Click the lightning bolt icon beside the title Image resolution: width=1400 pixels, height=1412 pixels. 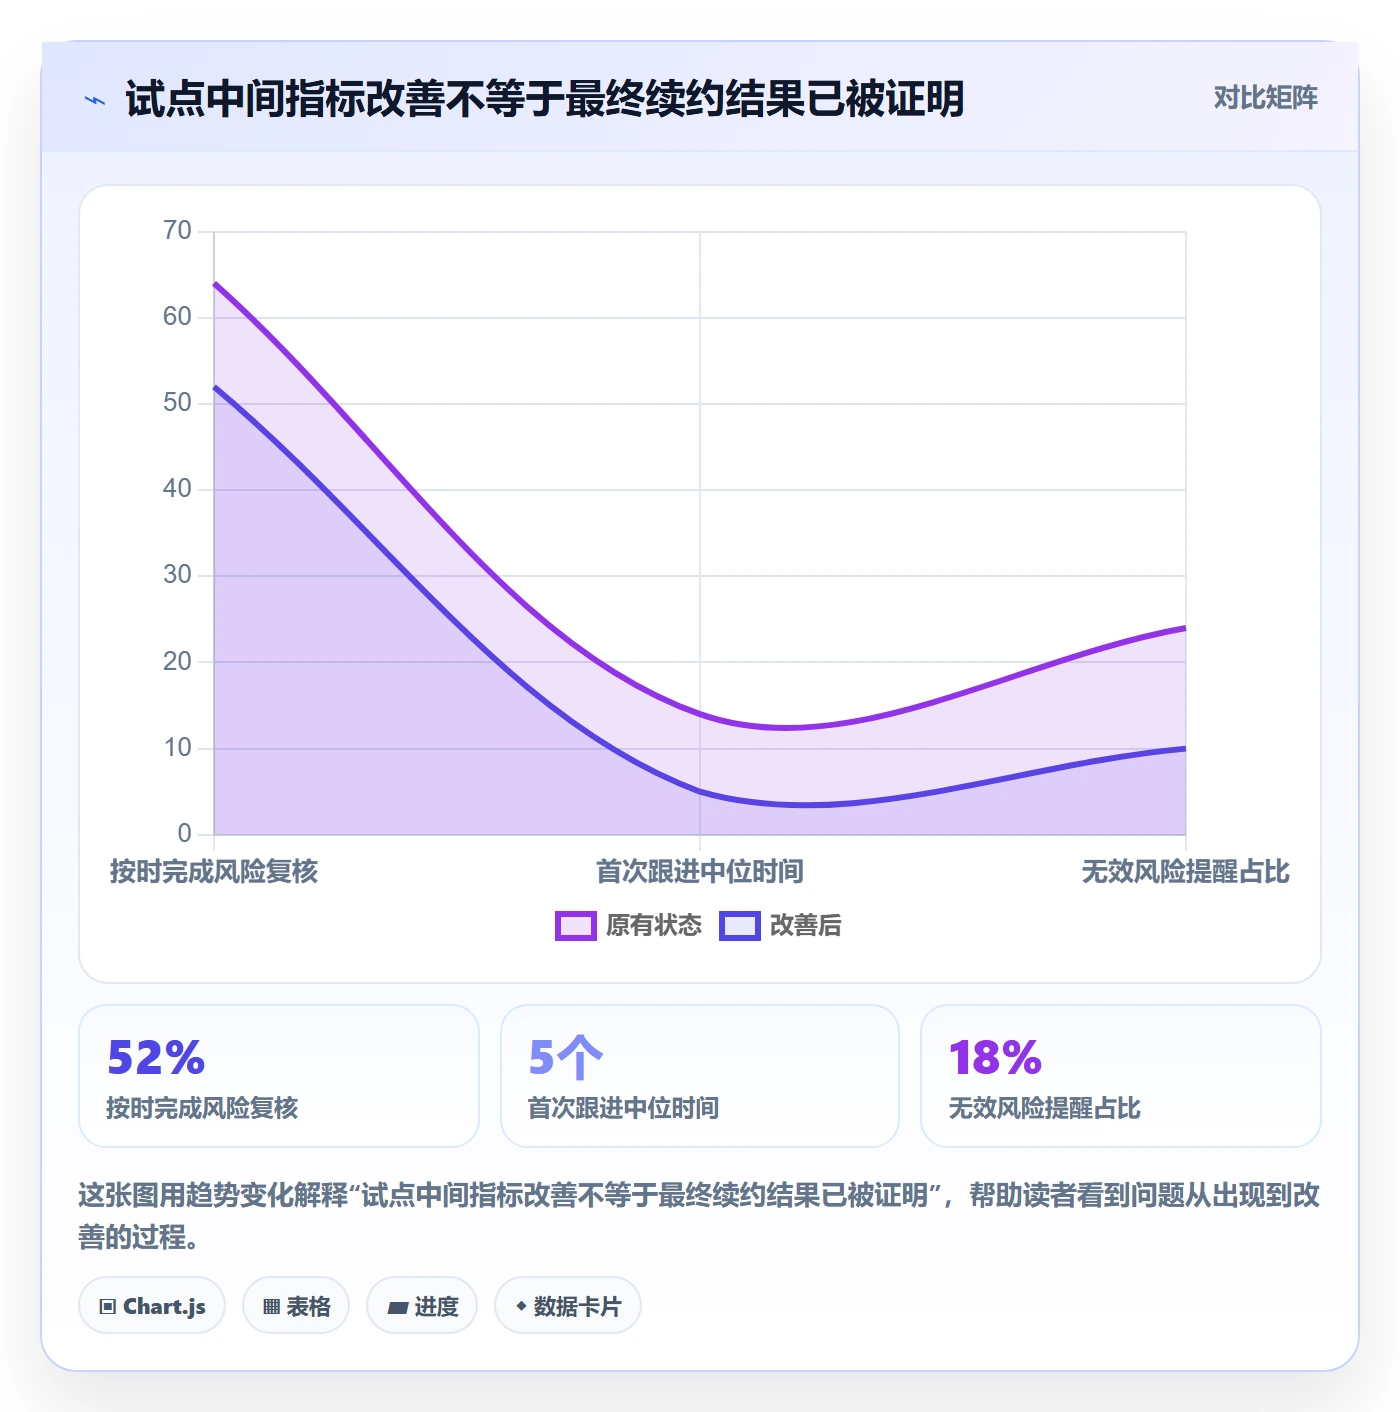95,100
